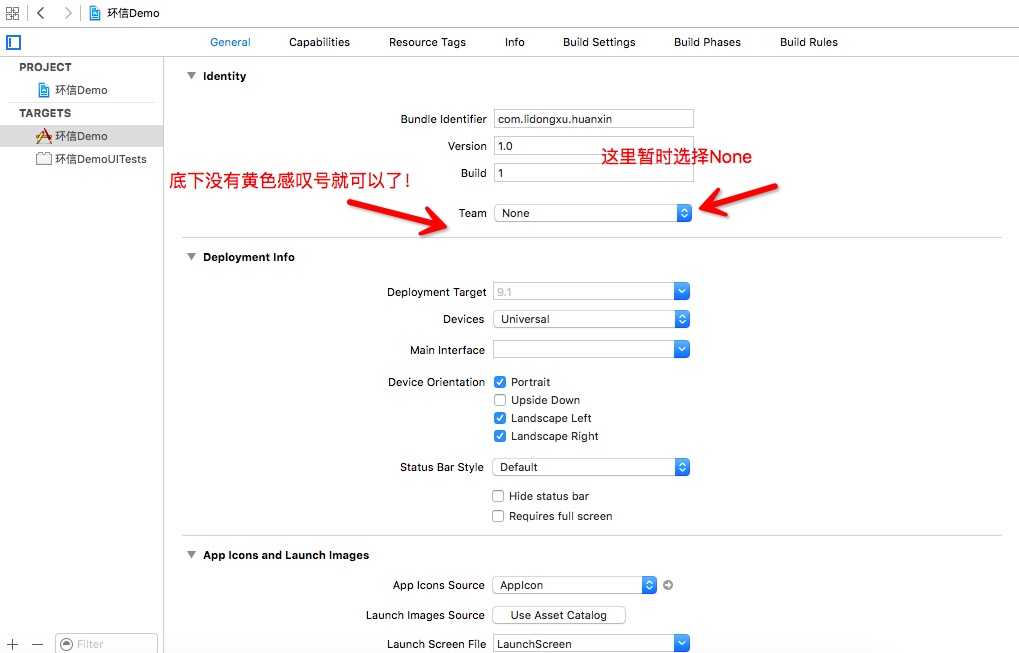Switch to the Info tab
This screenshot has height=653, width=1019.
click(x=515, y=42)
